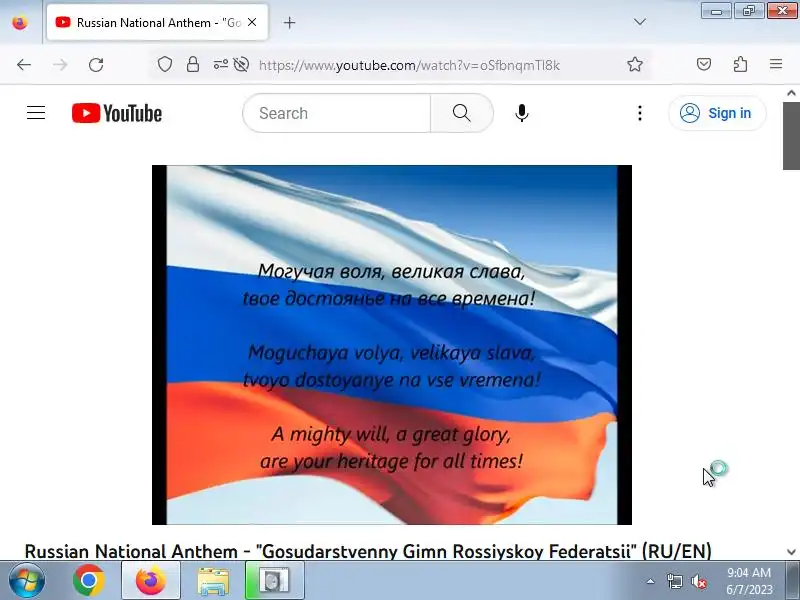Open the YouTube guide hamburger menu
The height and width of the screenshot is (600, 800).
click(x=36, y=113)
